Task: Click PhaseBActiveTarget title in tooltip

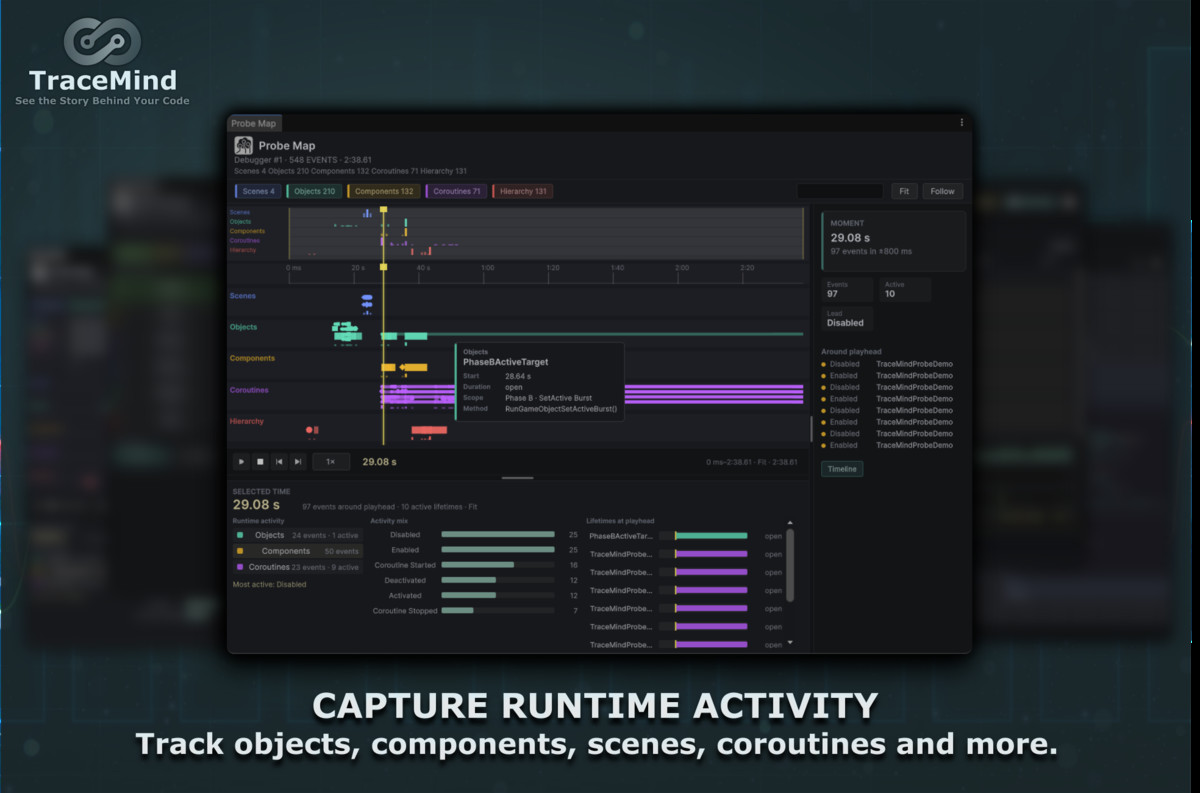Action: (x=505, y=362)
